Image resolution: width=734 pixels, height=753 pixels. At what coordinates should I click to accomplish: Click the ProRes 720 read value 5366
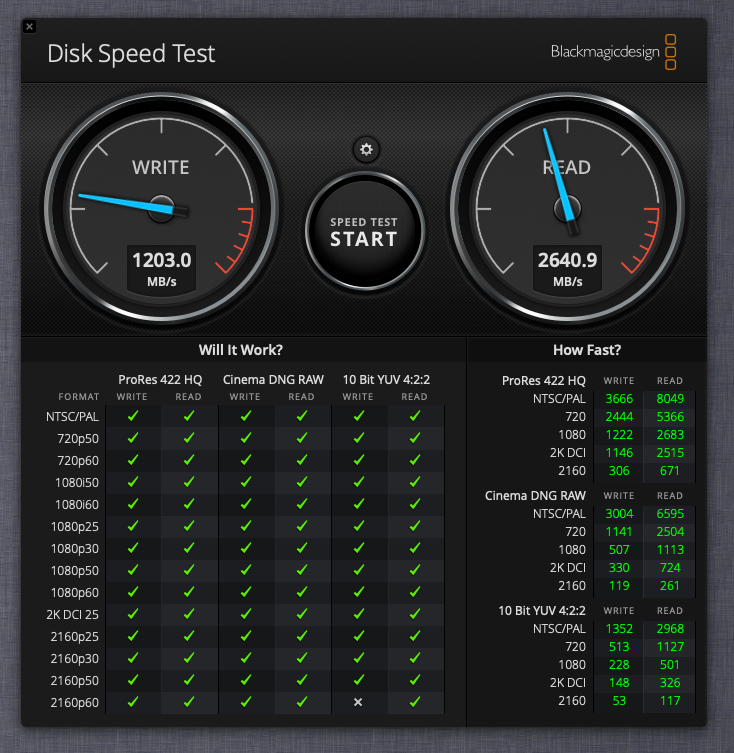pos(670,417)
